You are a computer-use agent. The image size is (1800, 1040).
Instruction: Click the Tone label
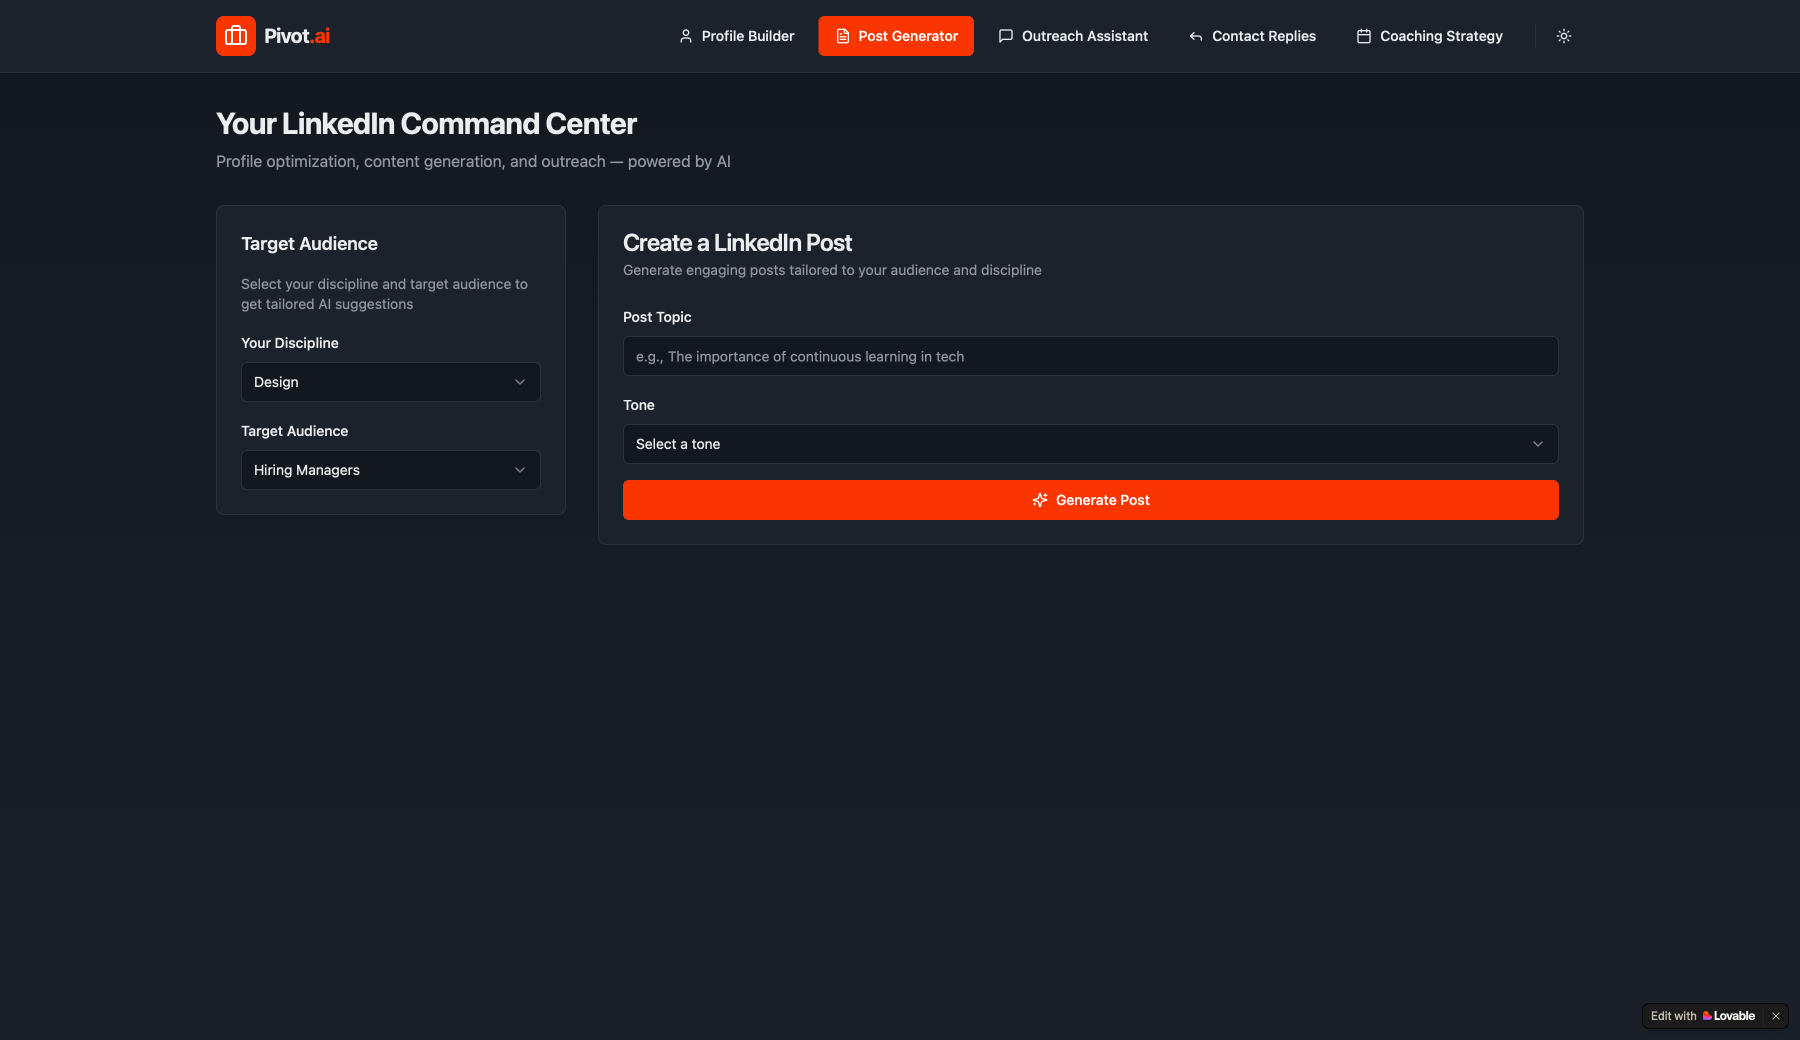point(639,405)
